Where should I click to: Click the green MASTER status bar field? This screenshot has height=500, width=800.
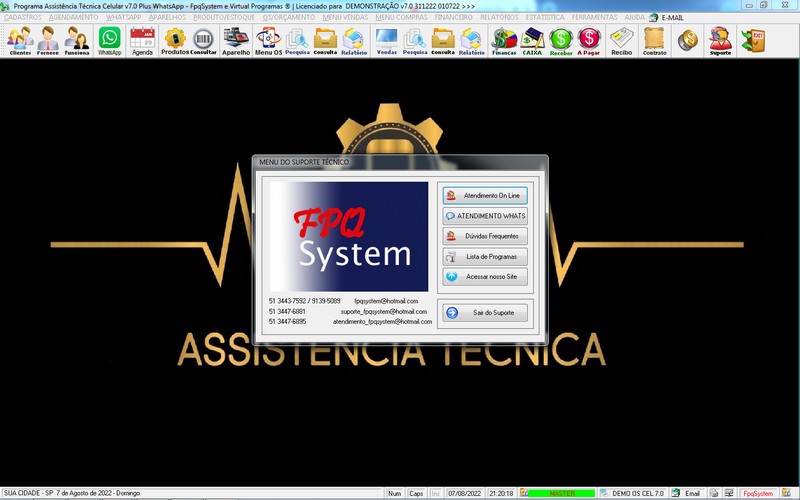click(x=561, y=493)
